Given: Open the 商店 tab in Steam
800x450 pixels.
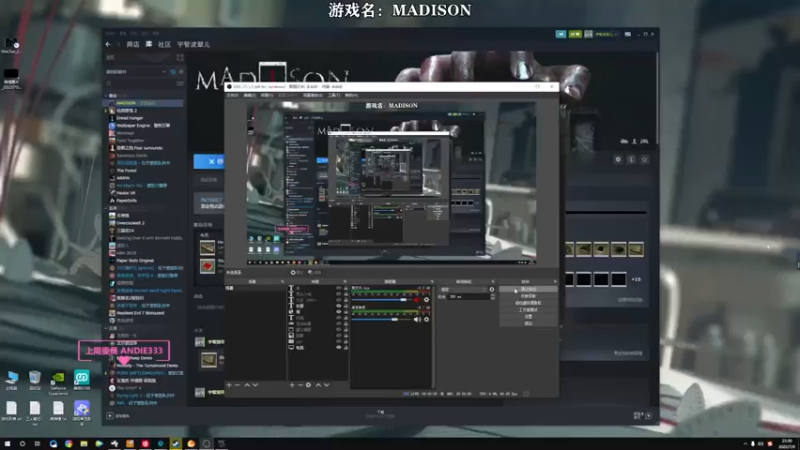Looking at the screenshot, I should 133,44.
